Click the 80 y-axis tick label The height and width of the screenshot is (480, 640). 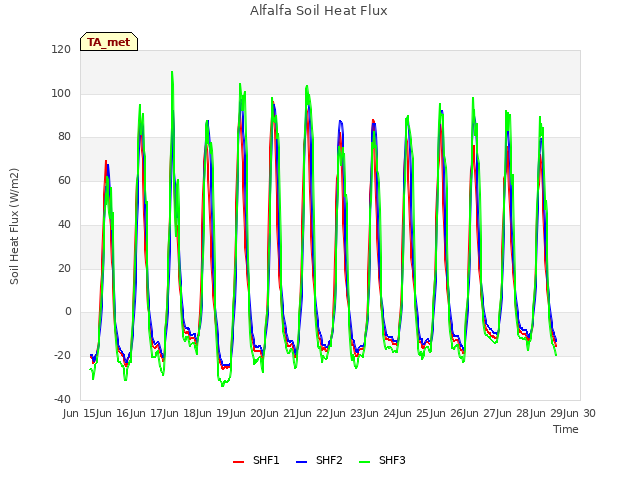(x=64, y=137)
